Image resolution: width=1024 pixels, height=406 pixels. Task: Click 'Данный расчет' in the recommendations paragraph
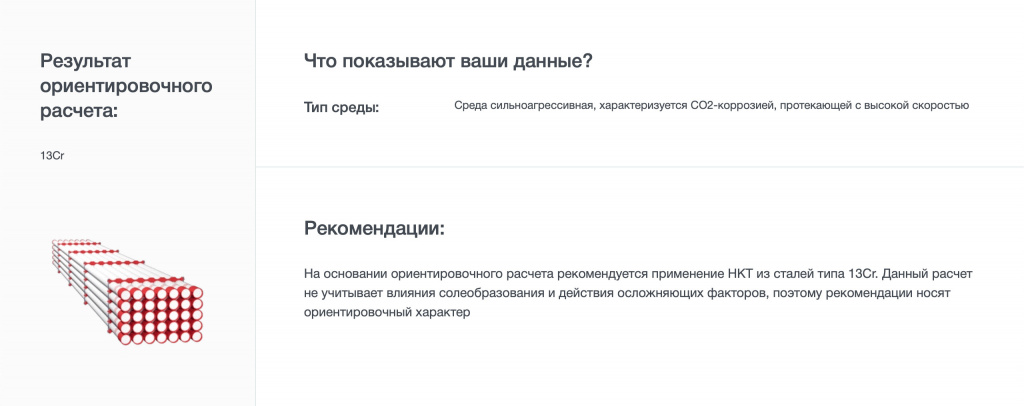coord(923,274)
